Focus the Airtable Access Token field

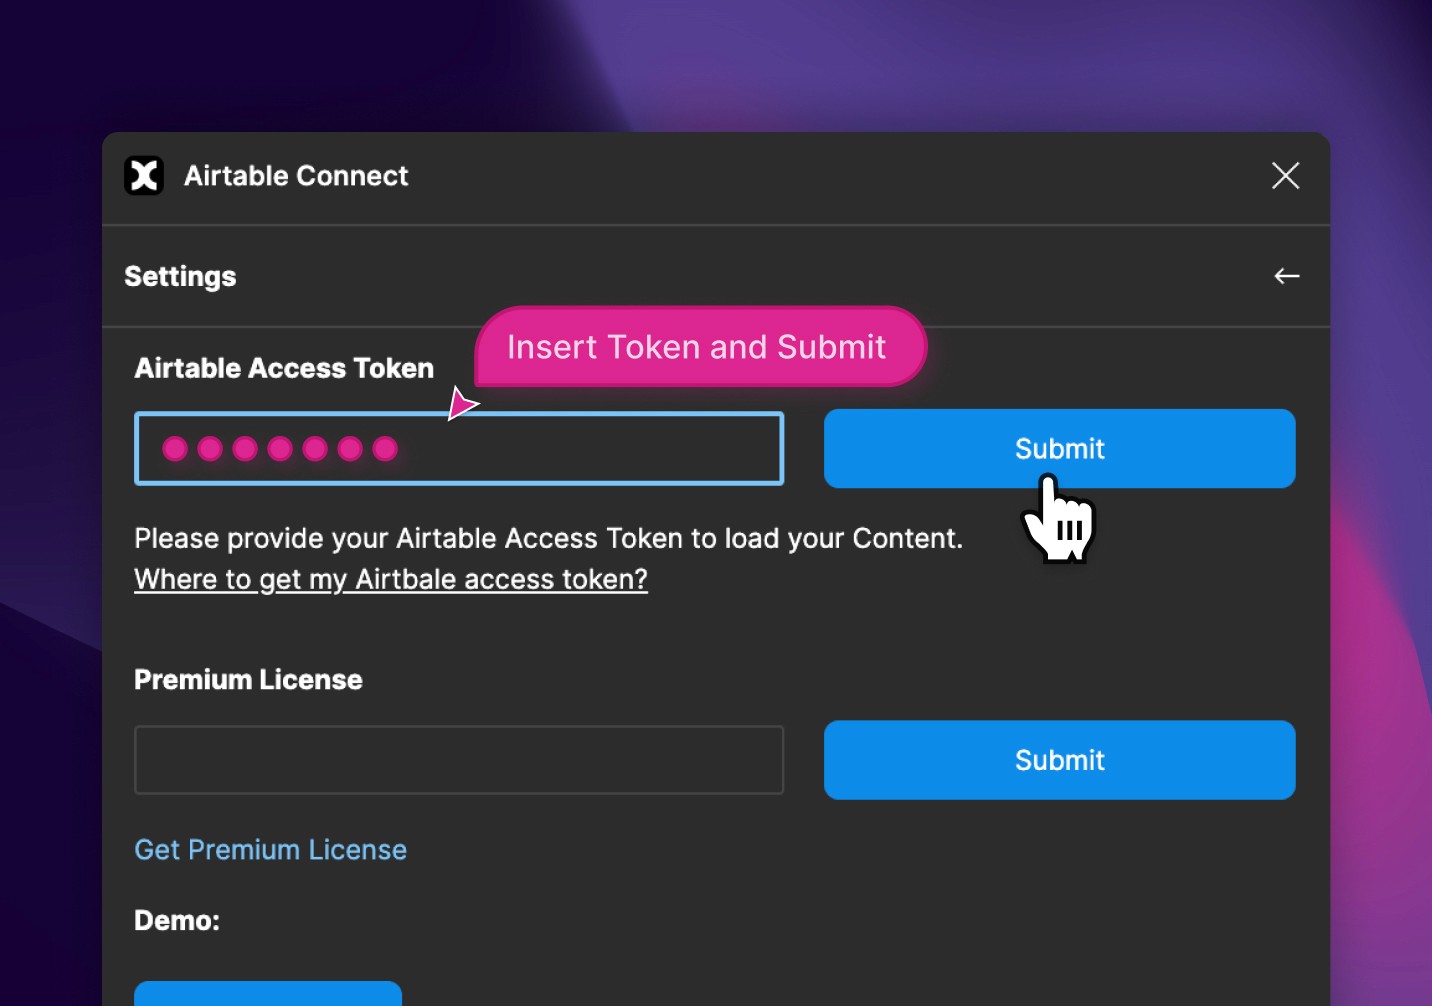[459, 448]
